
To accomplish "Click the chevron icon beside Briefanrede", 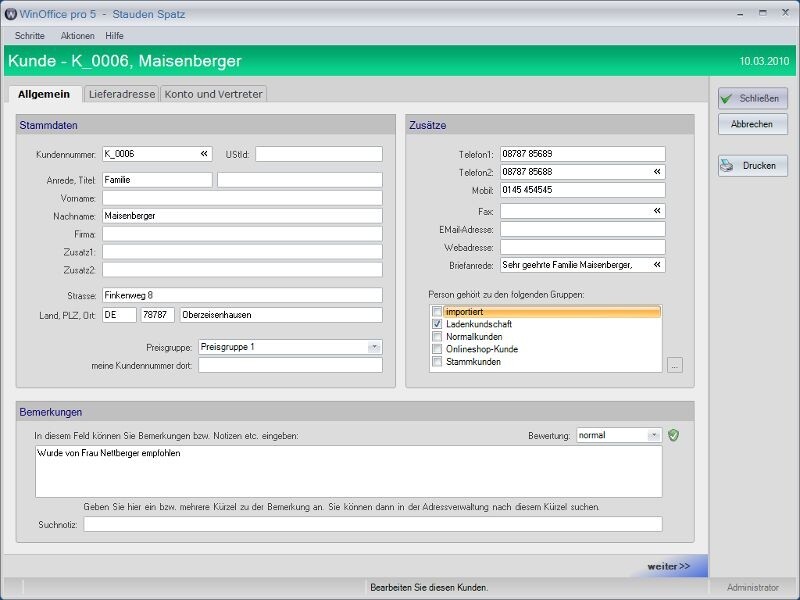I will (656, 265).
